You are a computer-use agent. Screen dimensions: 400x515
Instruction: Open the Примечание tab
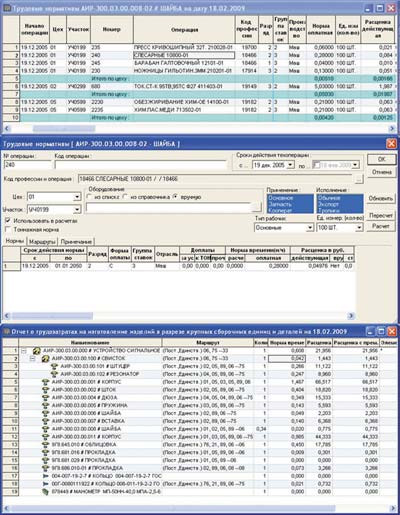pyautogui.click(x=76, y=242)
